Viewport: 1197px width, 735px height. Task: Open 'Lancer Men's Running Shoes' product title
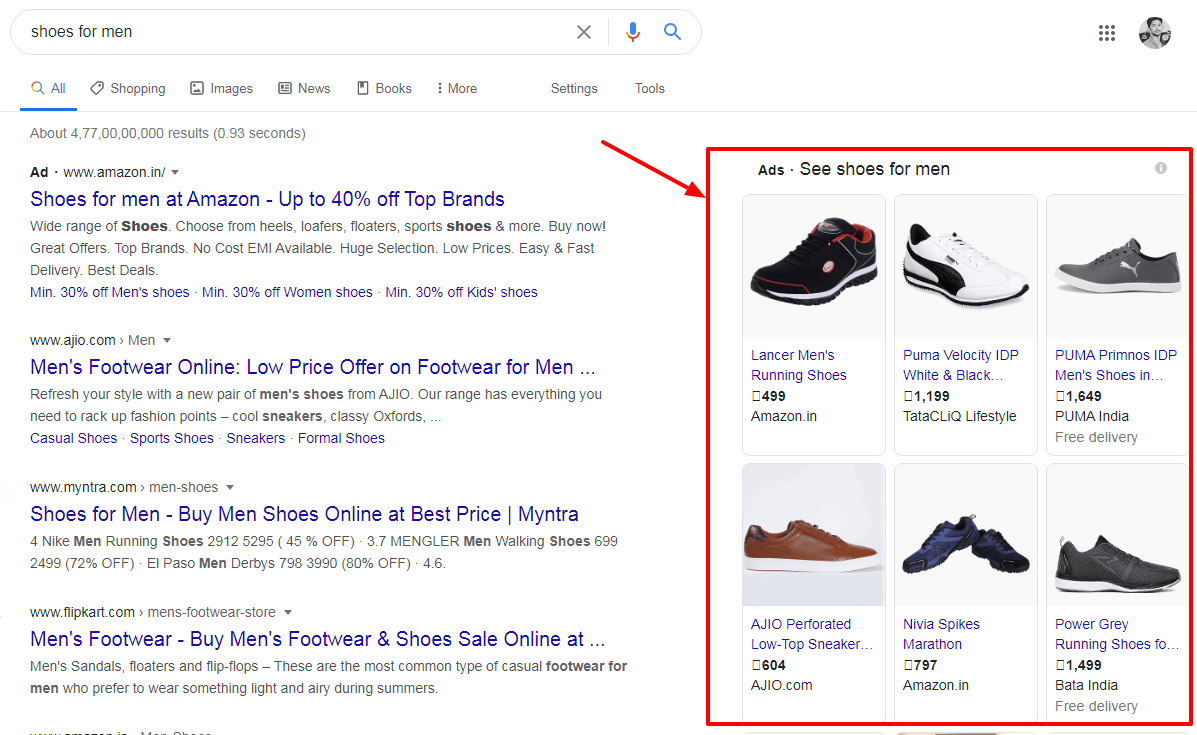(799, 366)
